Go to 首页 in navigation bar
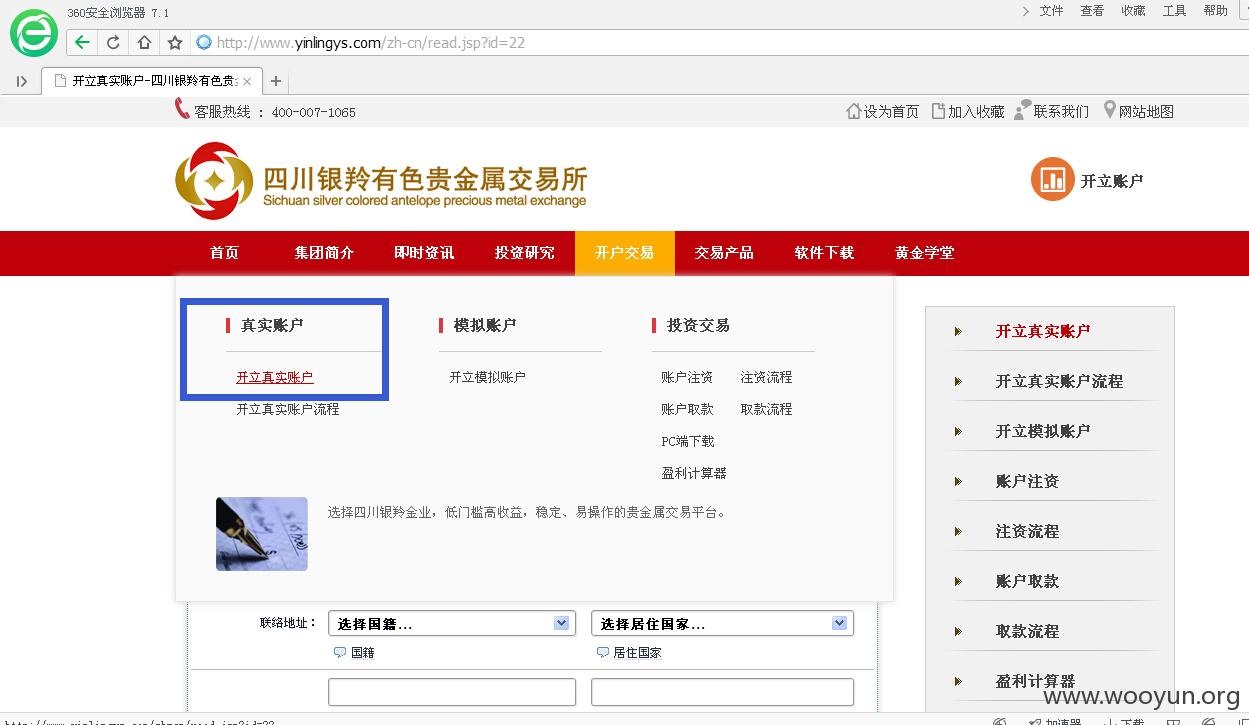Screen dimensions: 1249x725 pos(225,253)
